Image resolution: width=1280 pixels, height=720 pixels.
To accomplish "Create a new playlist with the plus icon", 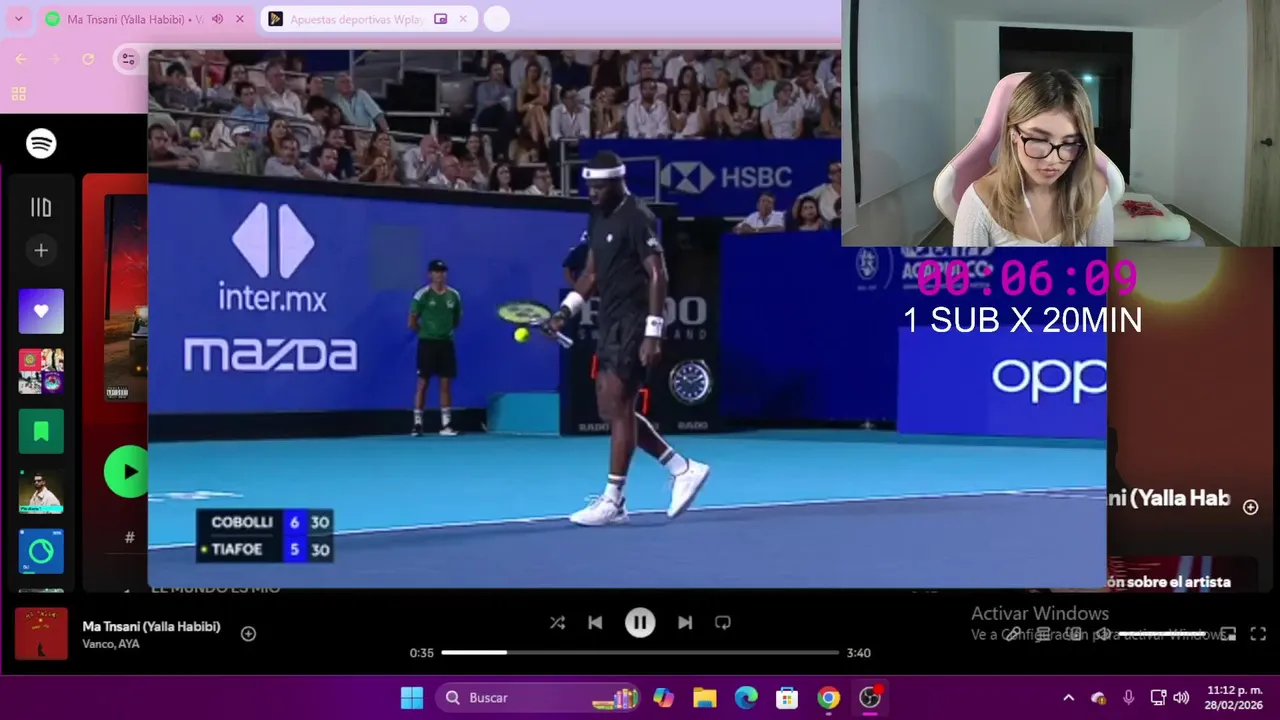I will click(x=41, y=250).
